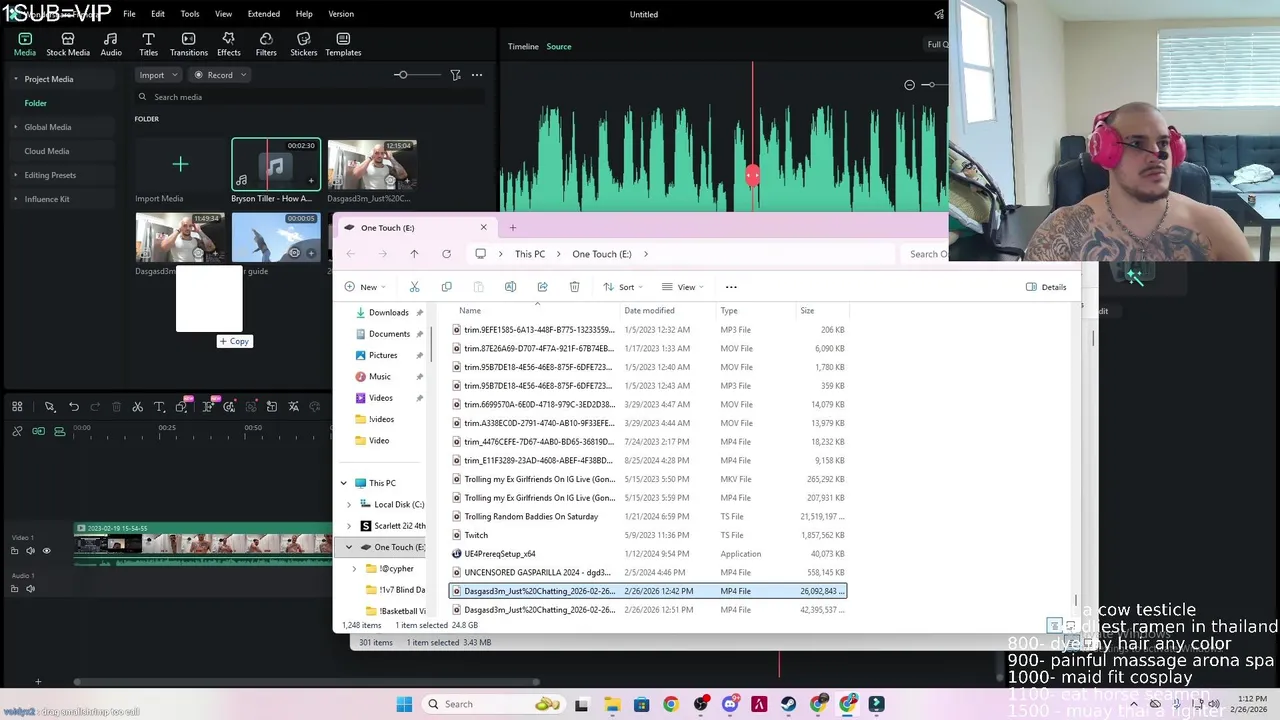Mute the Audio 1 track

pyautogui.click(x=30, y=589)
